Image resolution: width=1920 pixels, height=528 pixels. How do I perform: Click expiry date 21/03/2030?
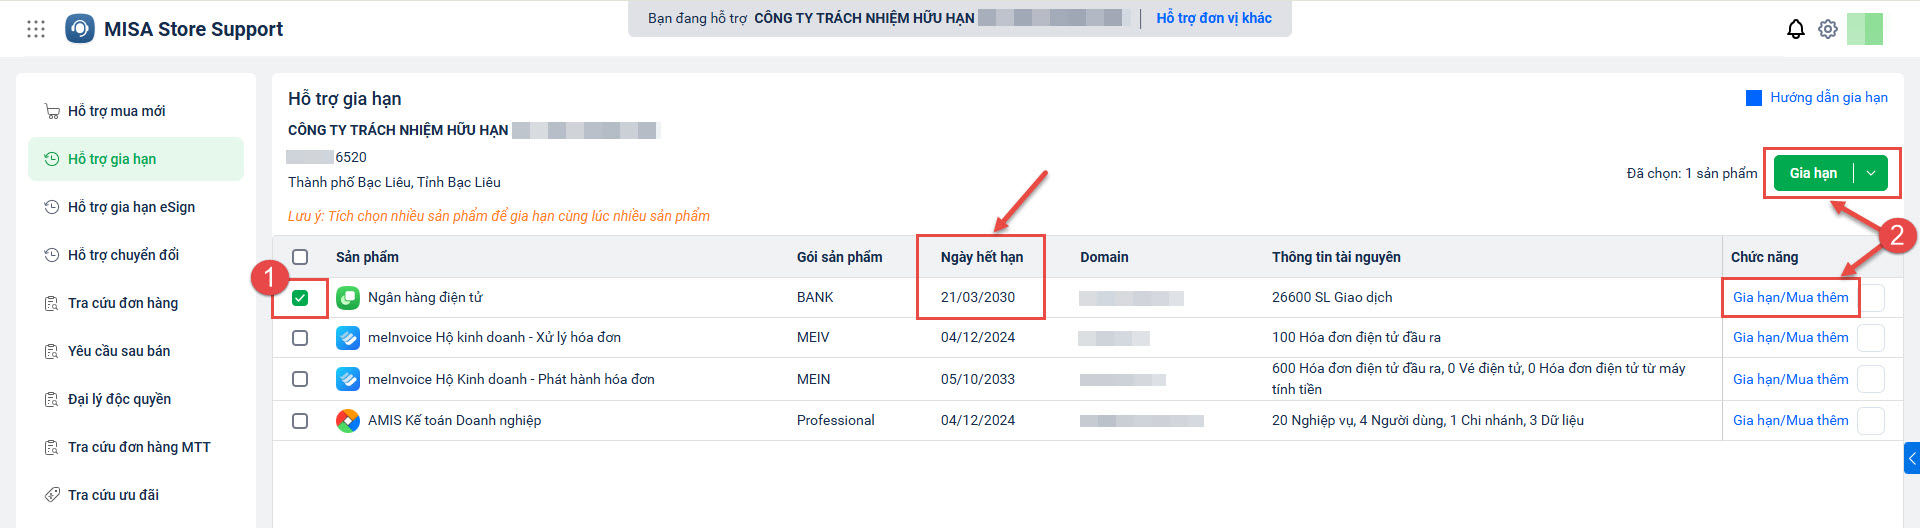point(977,297)
